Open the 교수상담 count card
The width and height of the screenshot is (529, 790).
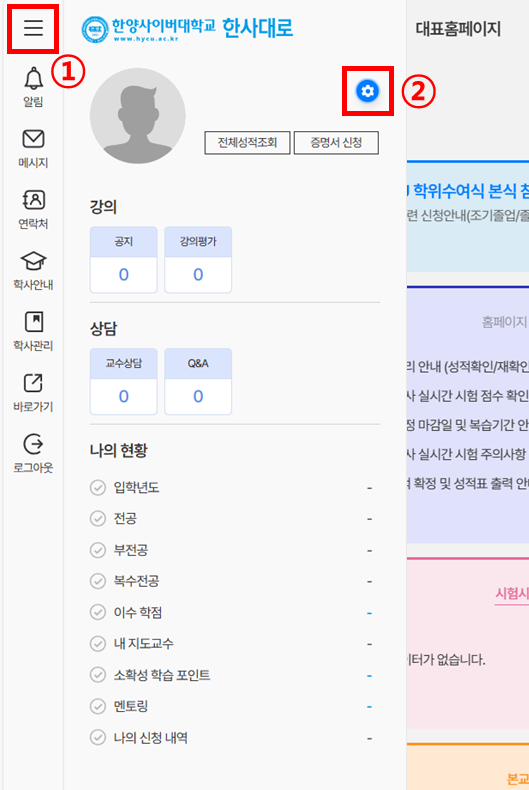123,381
